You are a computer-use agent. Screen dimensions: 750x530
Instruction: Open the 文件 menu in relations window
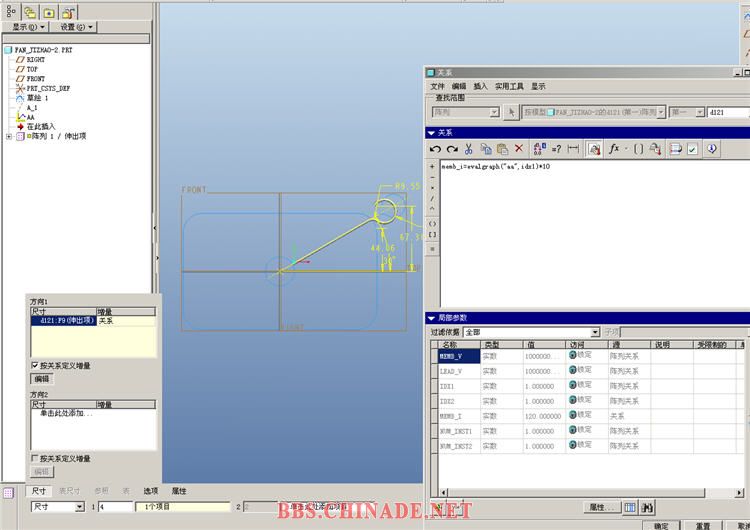(437, 87)
